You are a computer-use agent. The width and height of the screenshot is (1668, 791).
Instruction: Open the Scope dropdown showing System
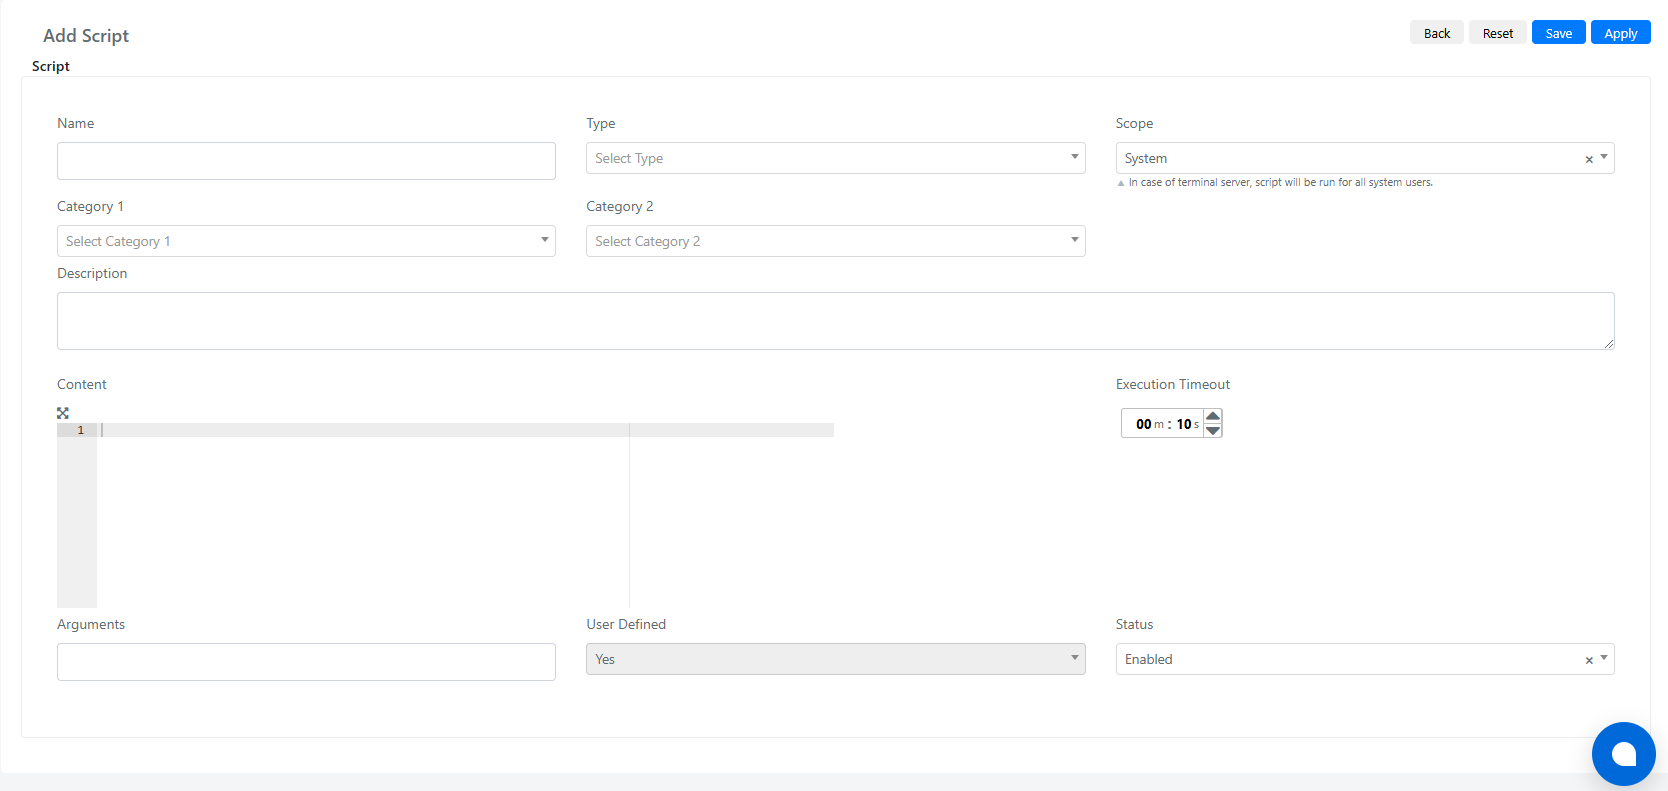1365,158
